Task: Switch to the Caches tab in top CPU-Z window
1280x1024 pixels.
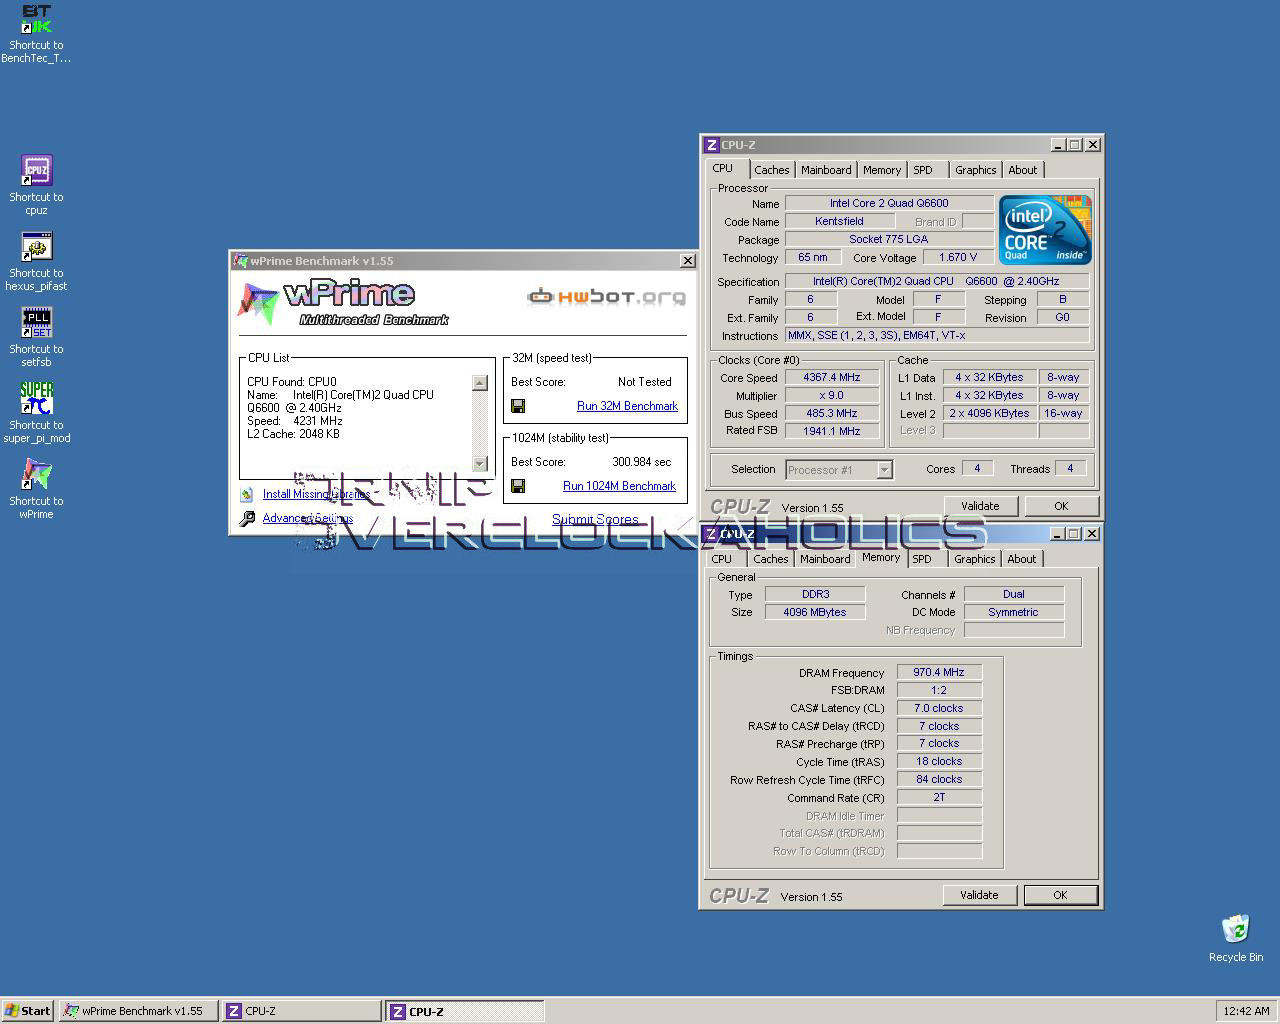Action: point(771,170)
